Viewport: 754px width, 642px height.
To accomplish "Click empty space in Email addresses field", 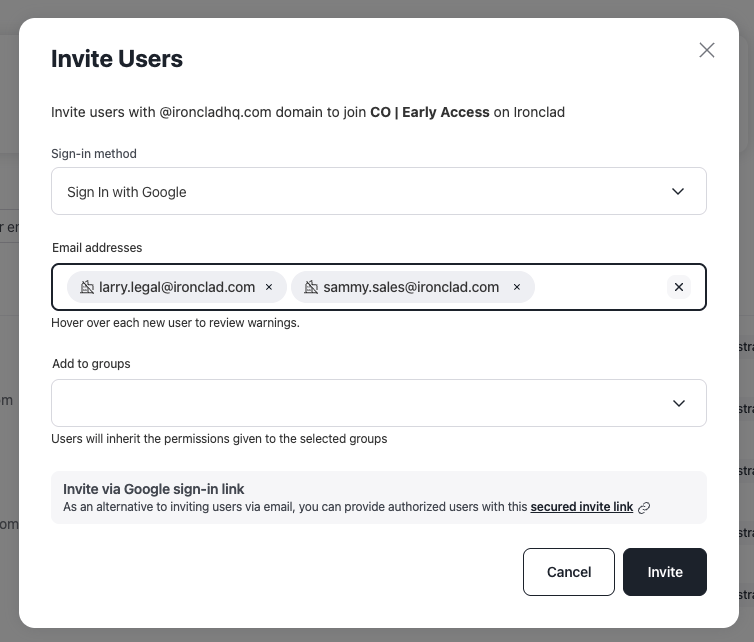I will coord(600,287).
